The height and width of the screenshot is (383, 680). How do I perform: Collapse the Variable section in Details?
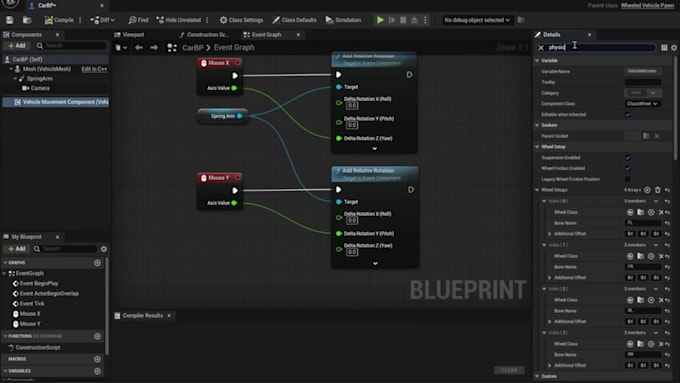click(x=537, y=61)
